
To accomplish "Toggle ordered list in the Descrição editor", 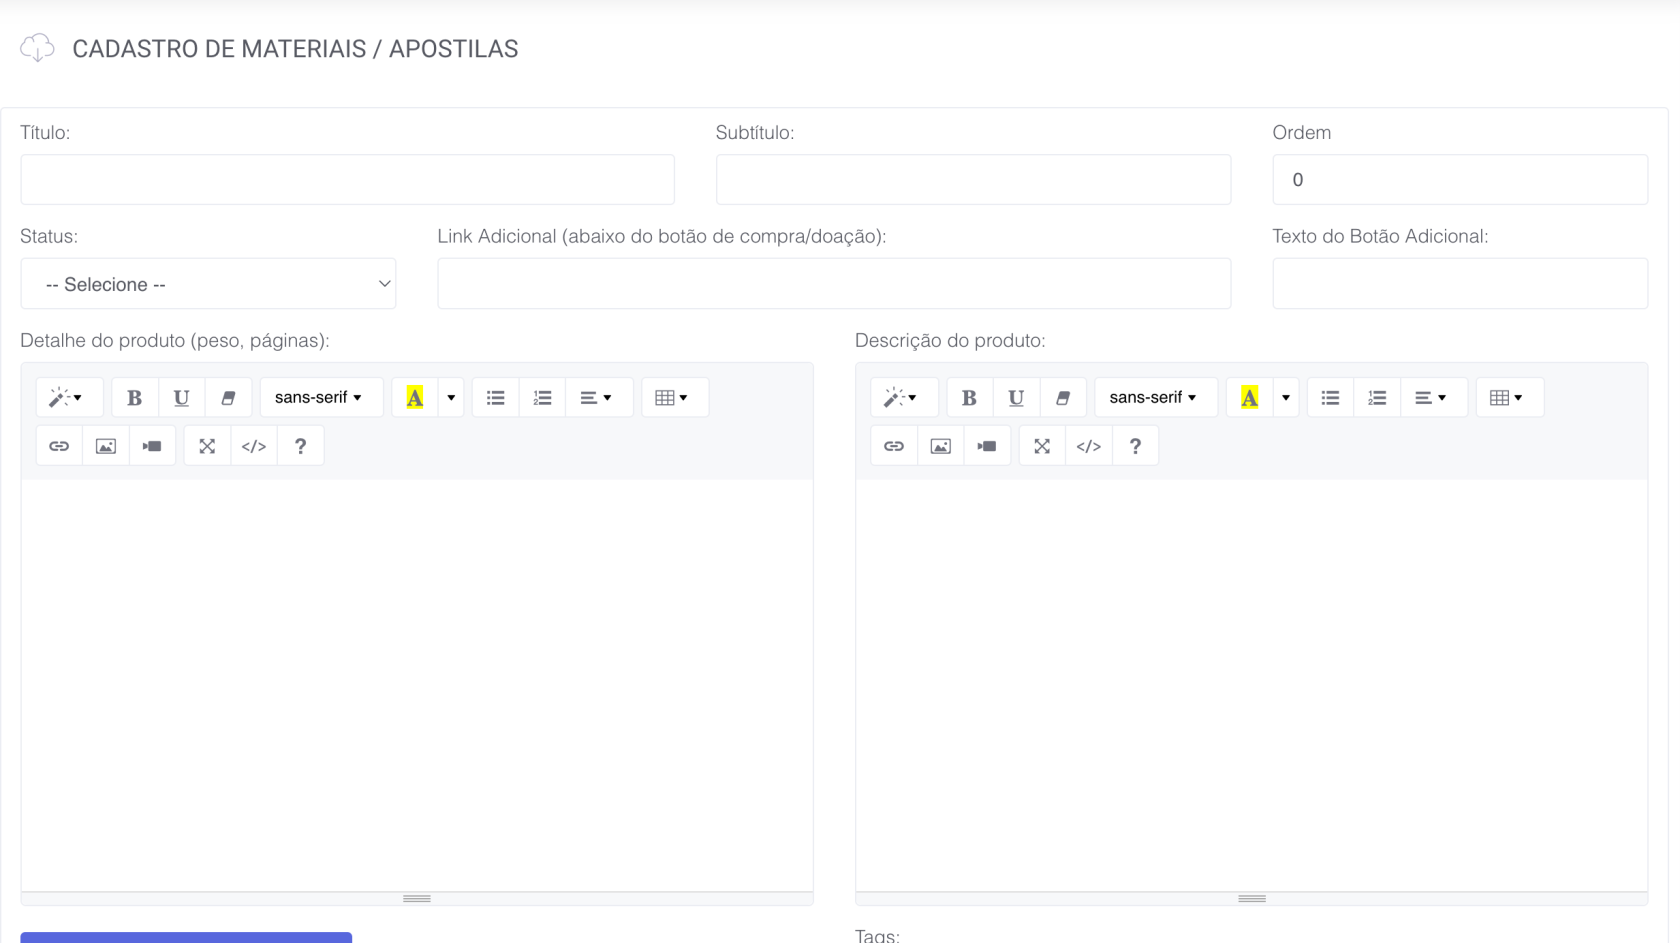I will (1377, 398).
